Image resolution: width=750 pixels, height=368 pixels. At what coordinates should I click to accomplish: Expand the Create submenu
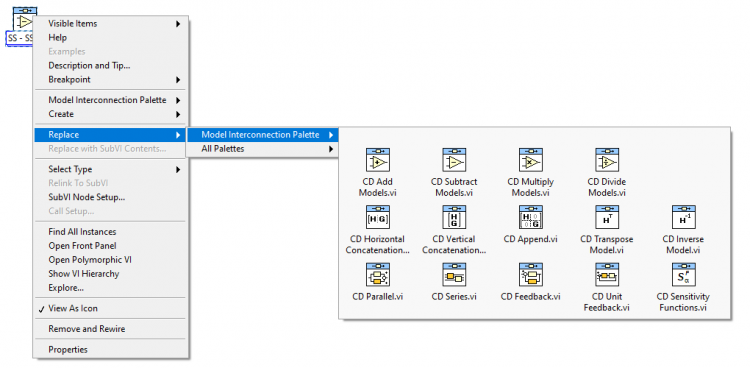pos(110,114)
